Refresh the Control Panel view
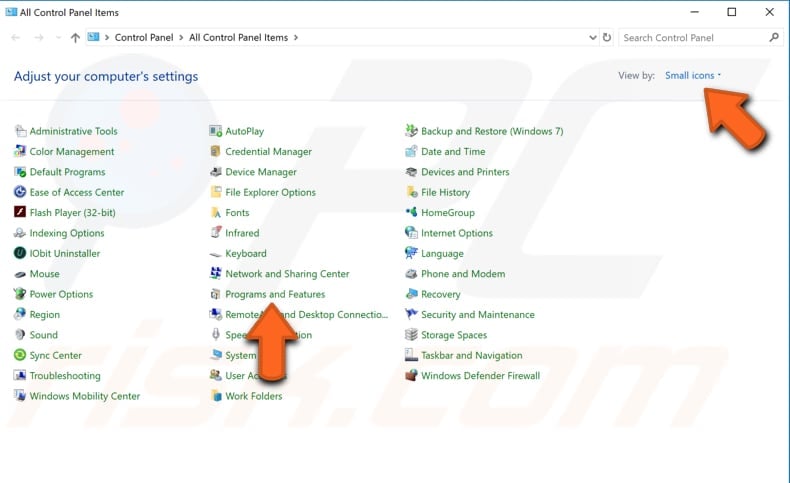 point(607,37)
